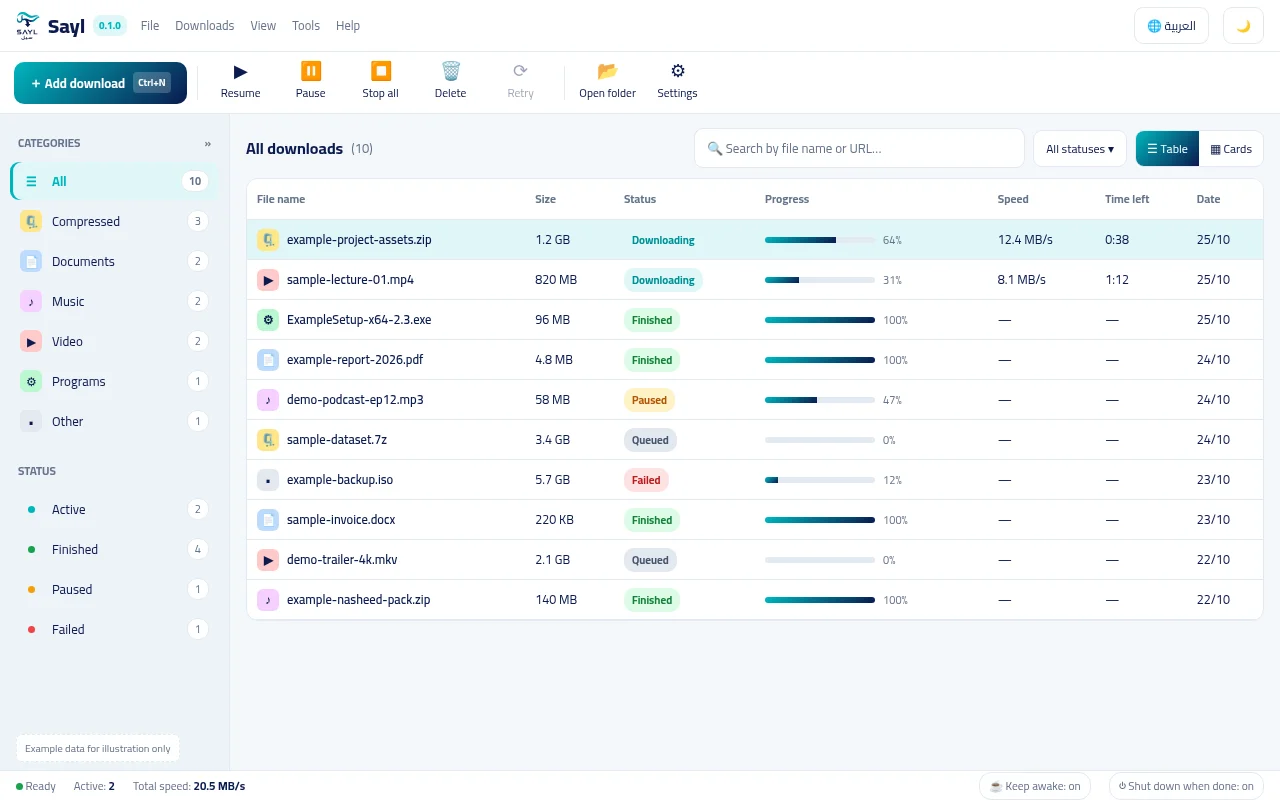
Task: Click the Sayl logo icon
Action: pos(28,26)
